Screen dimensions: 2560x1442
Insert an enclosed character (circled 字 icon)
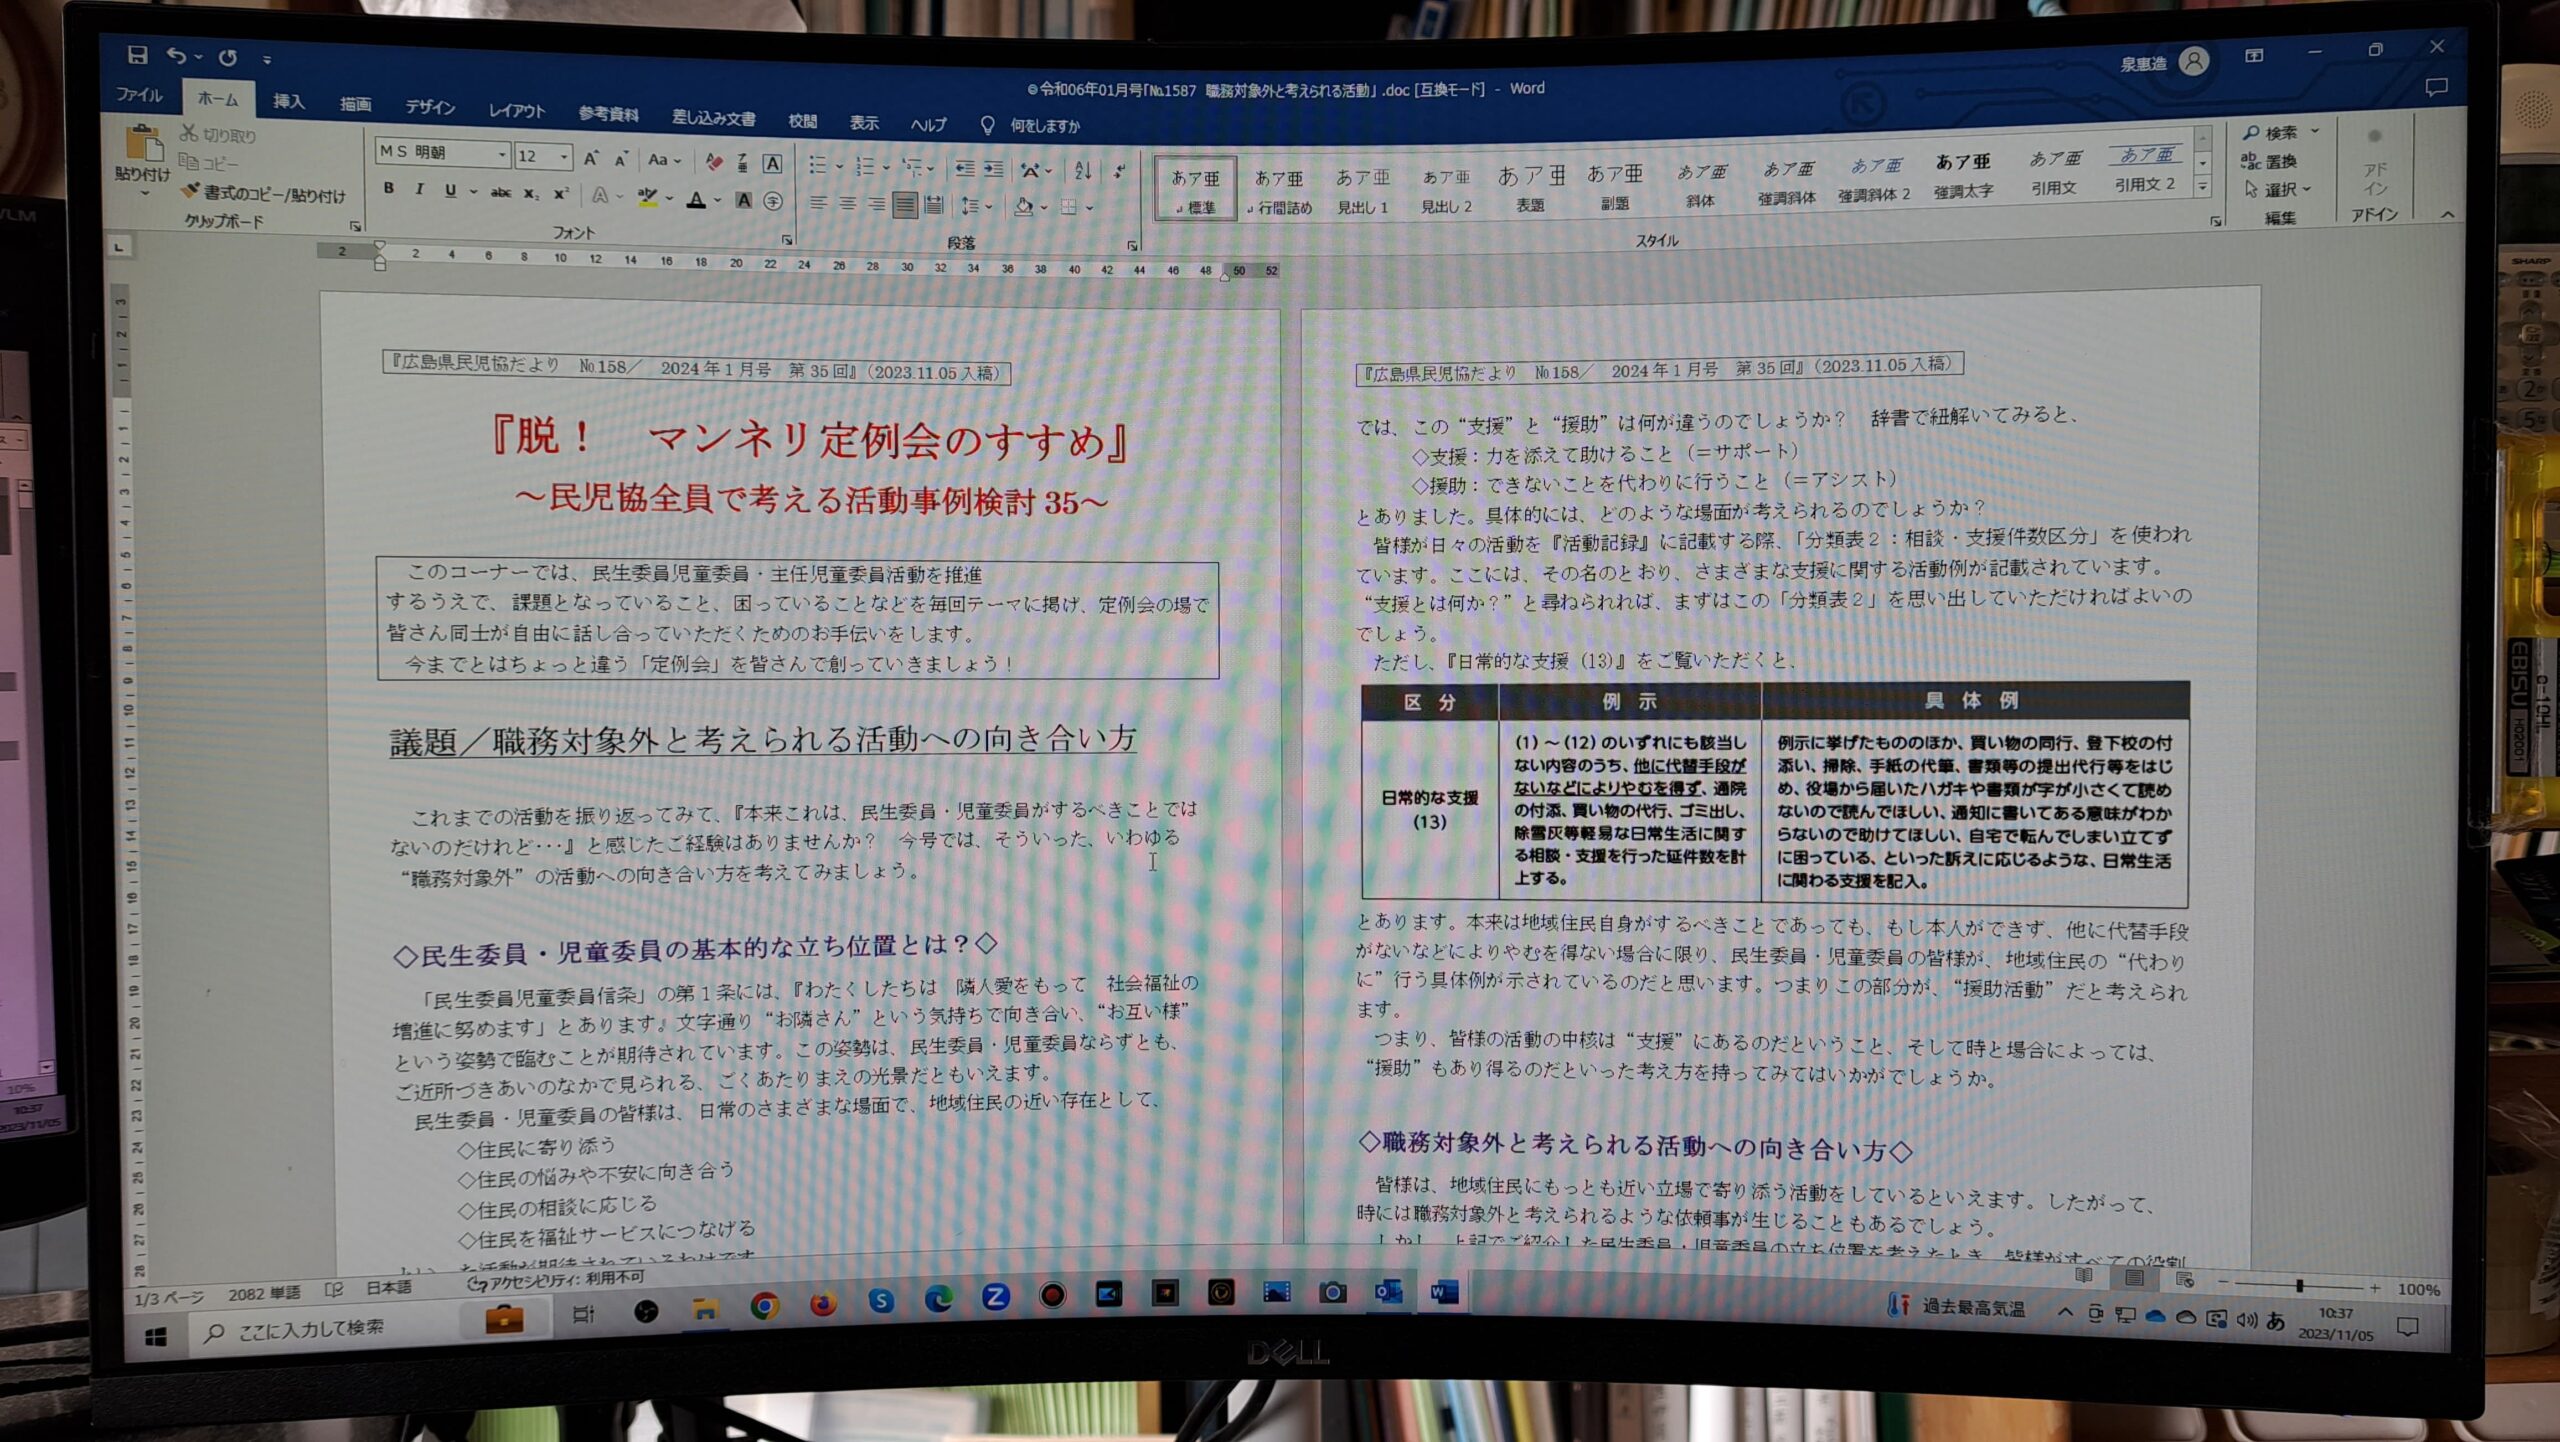click(x=773, y=202)
